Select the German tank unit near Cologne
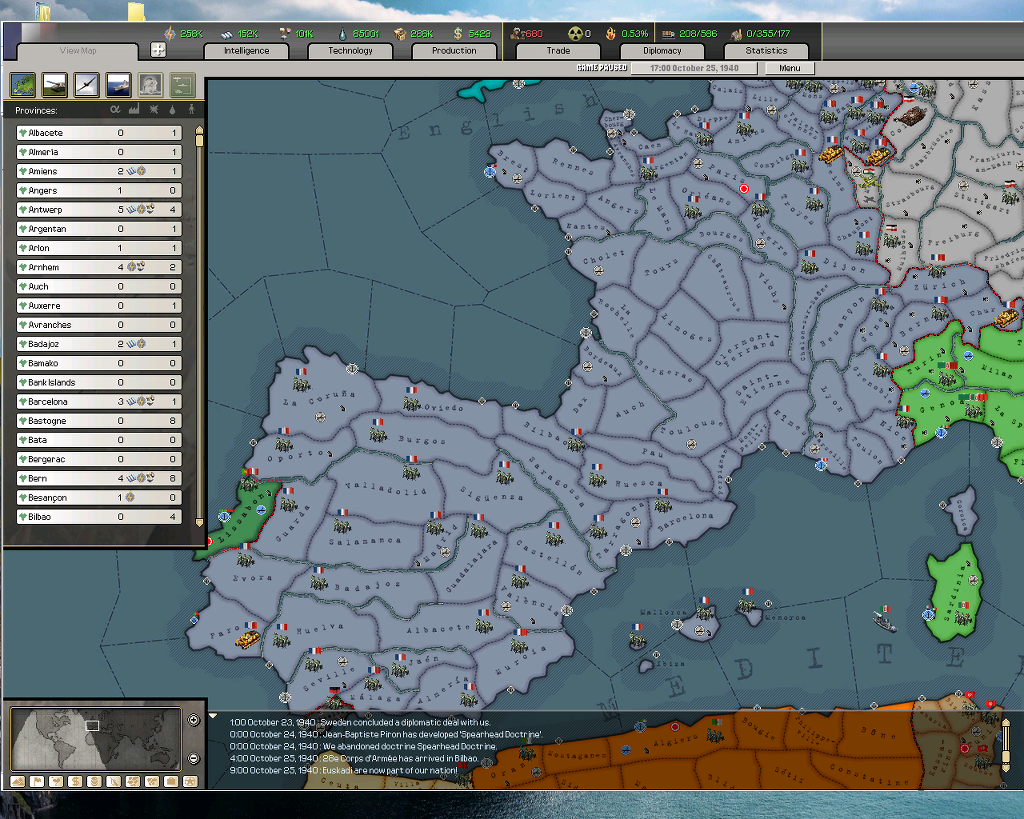The height and width of the screenshot is (819, 1024). pos(910,116)
